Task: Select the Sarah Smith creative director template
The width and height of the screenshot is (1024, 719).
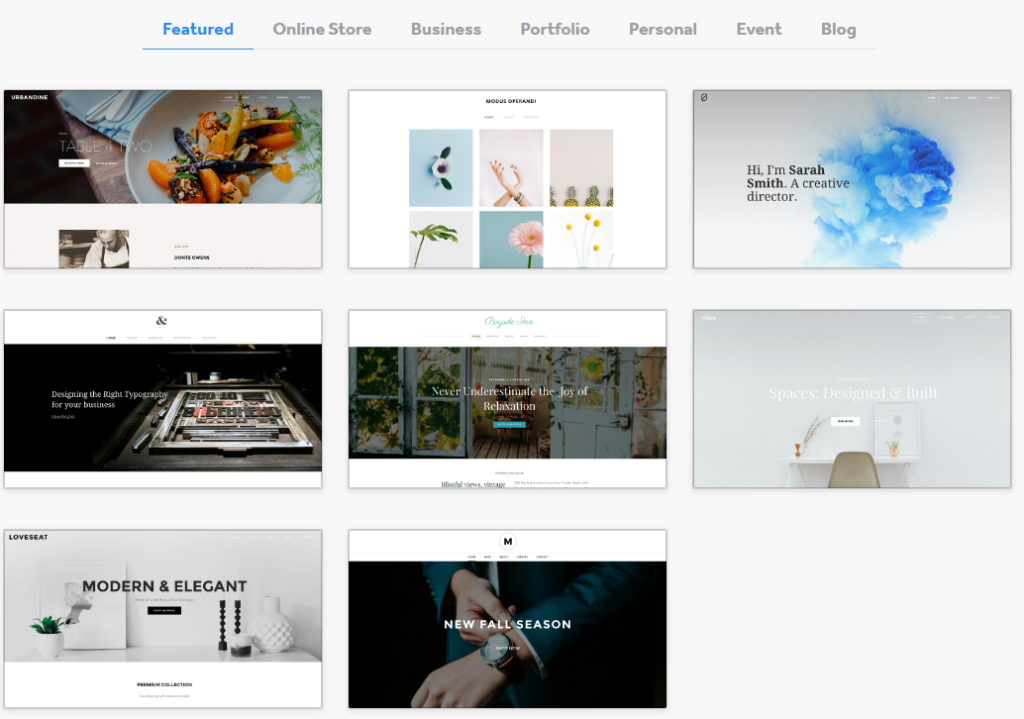Action: point(852,179)
